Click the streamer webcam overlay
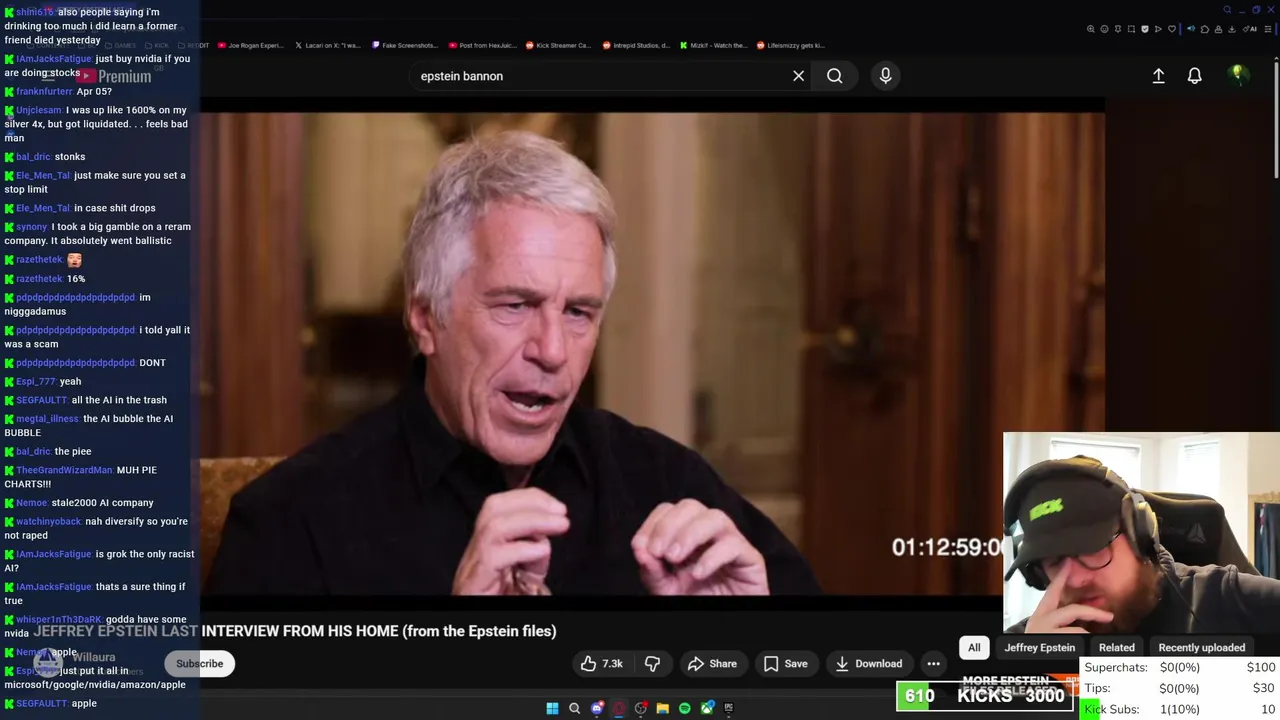 (1141, 532)
